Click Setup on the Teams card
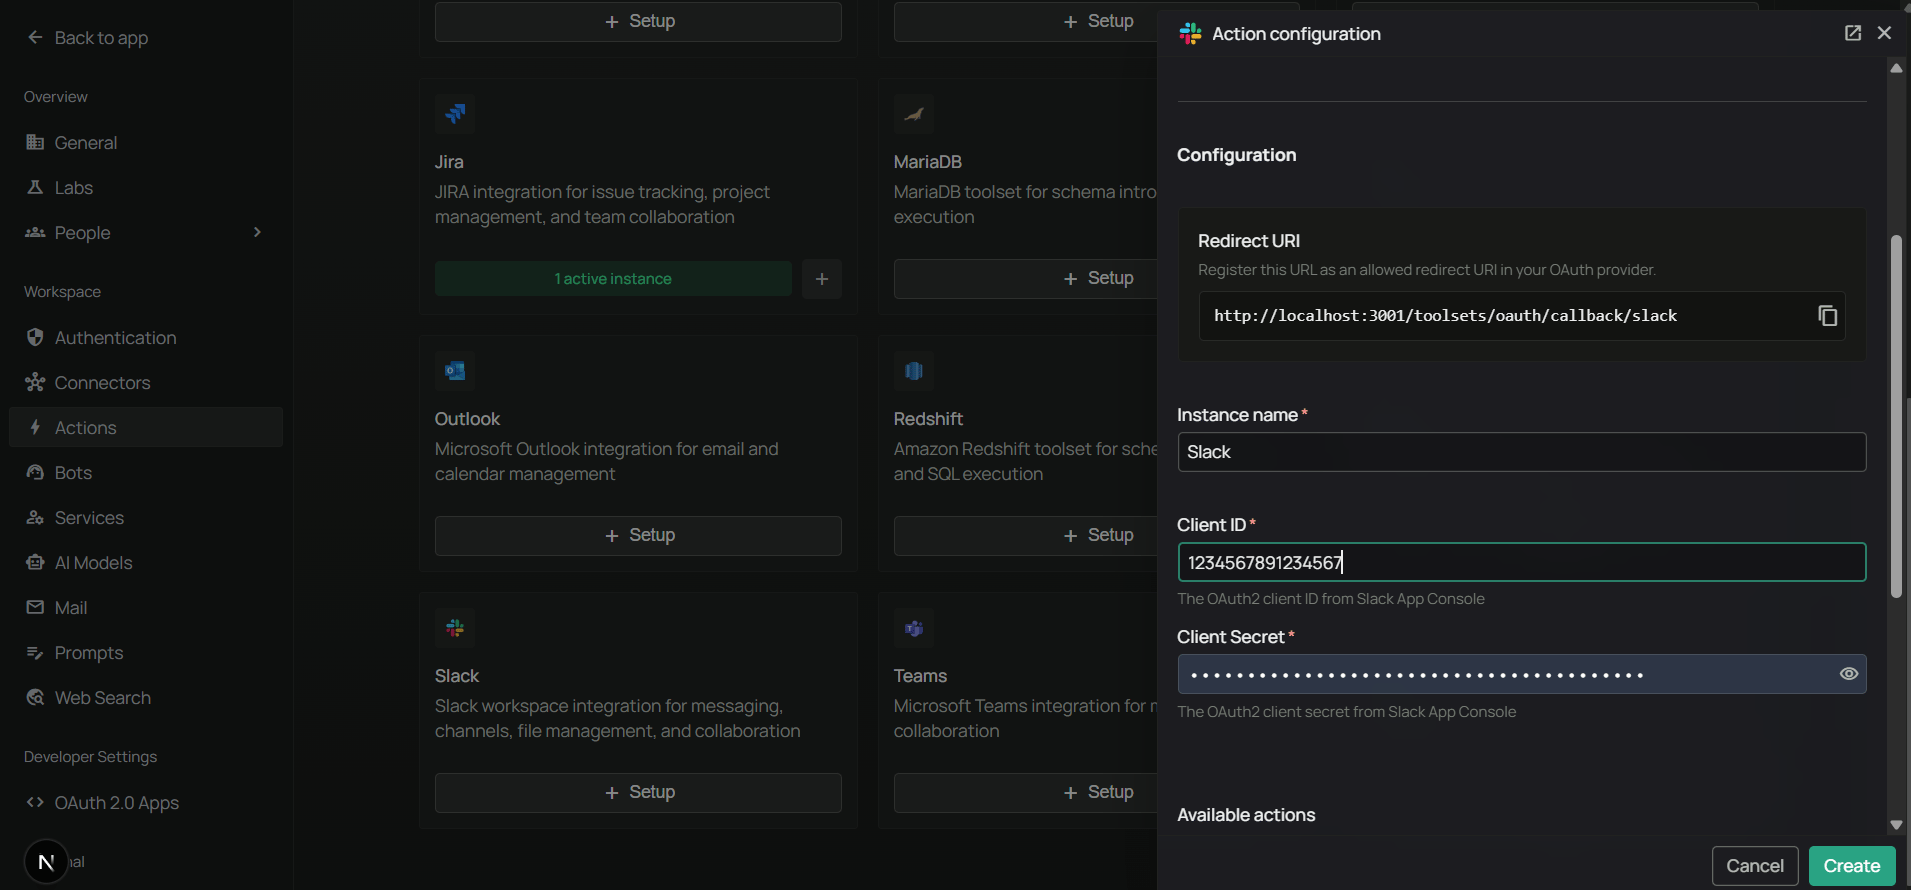Image resolution: width=1911 pixels, height=890 pixels. tap(1026, 792)
